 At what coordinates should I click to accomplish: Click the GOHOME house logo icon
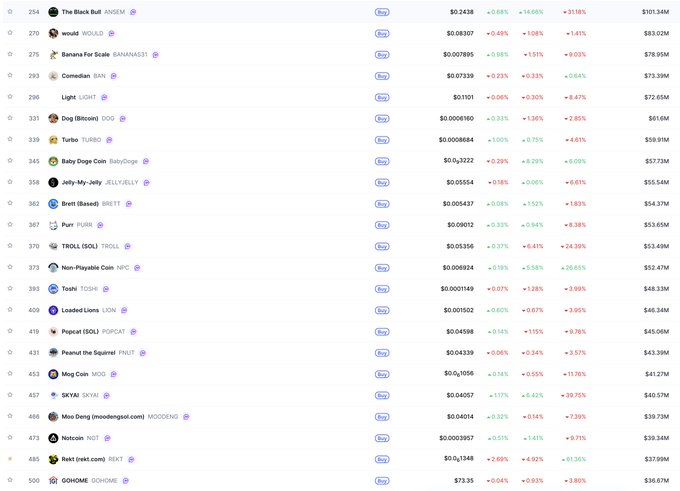[x=53, y=481]
